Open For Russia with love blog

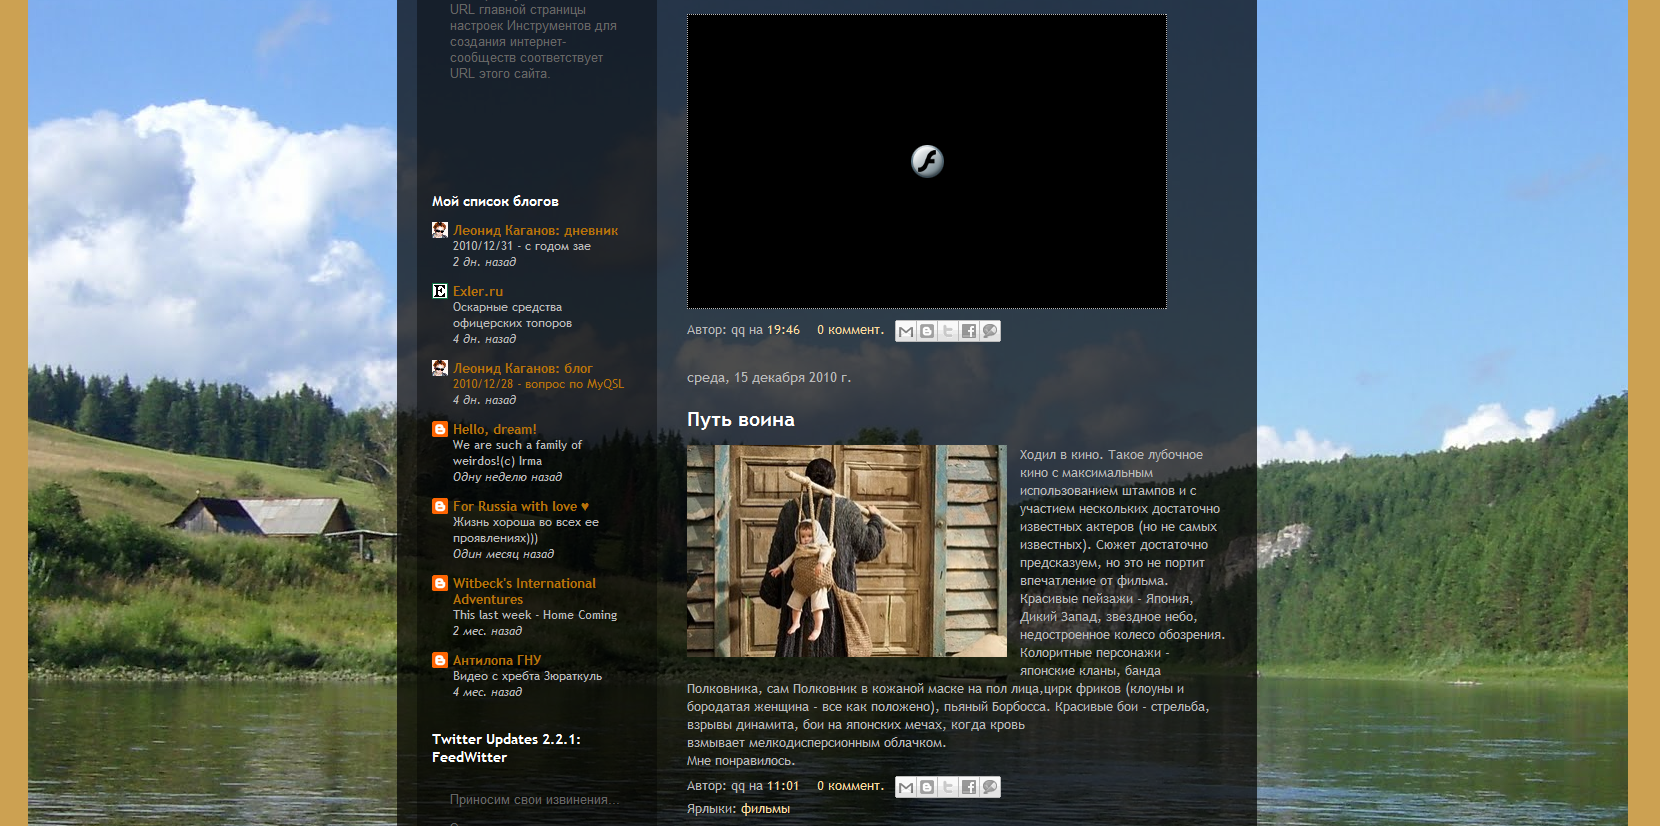point(520,506)
